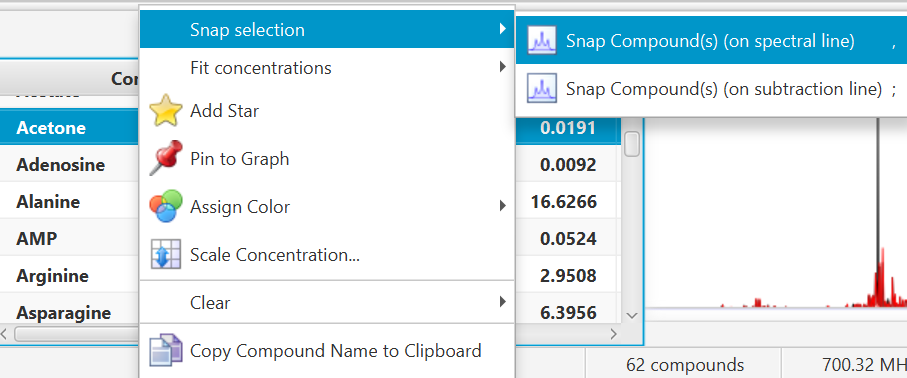Image resolution: width=907 pixels, height=378 pixels.
Task: Click the Copy Compound Name clipboard icon
Action: pos(165,350)
